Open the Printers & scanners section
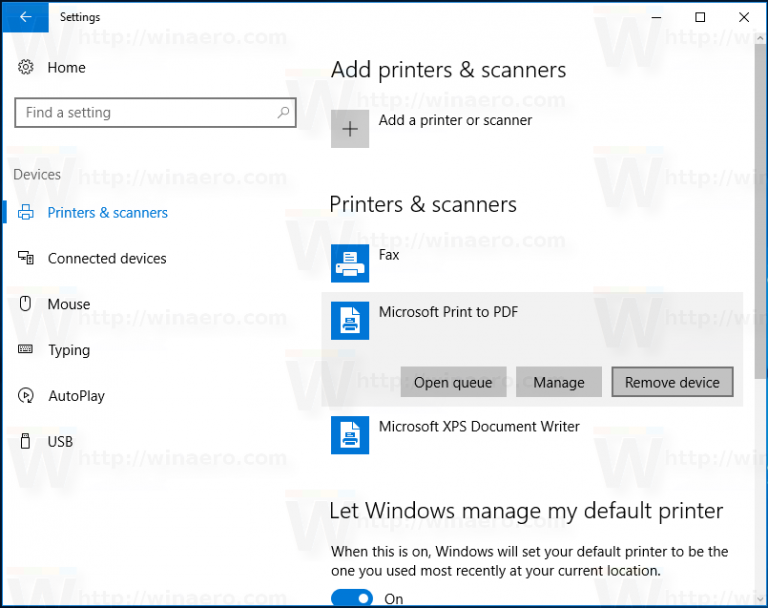Screen dimensions: 768x608 [107, 213]
